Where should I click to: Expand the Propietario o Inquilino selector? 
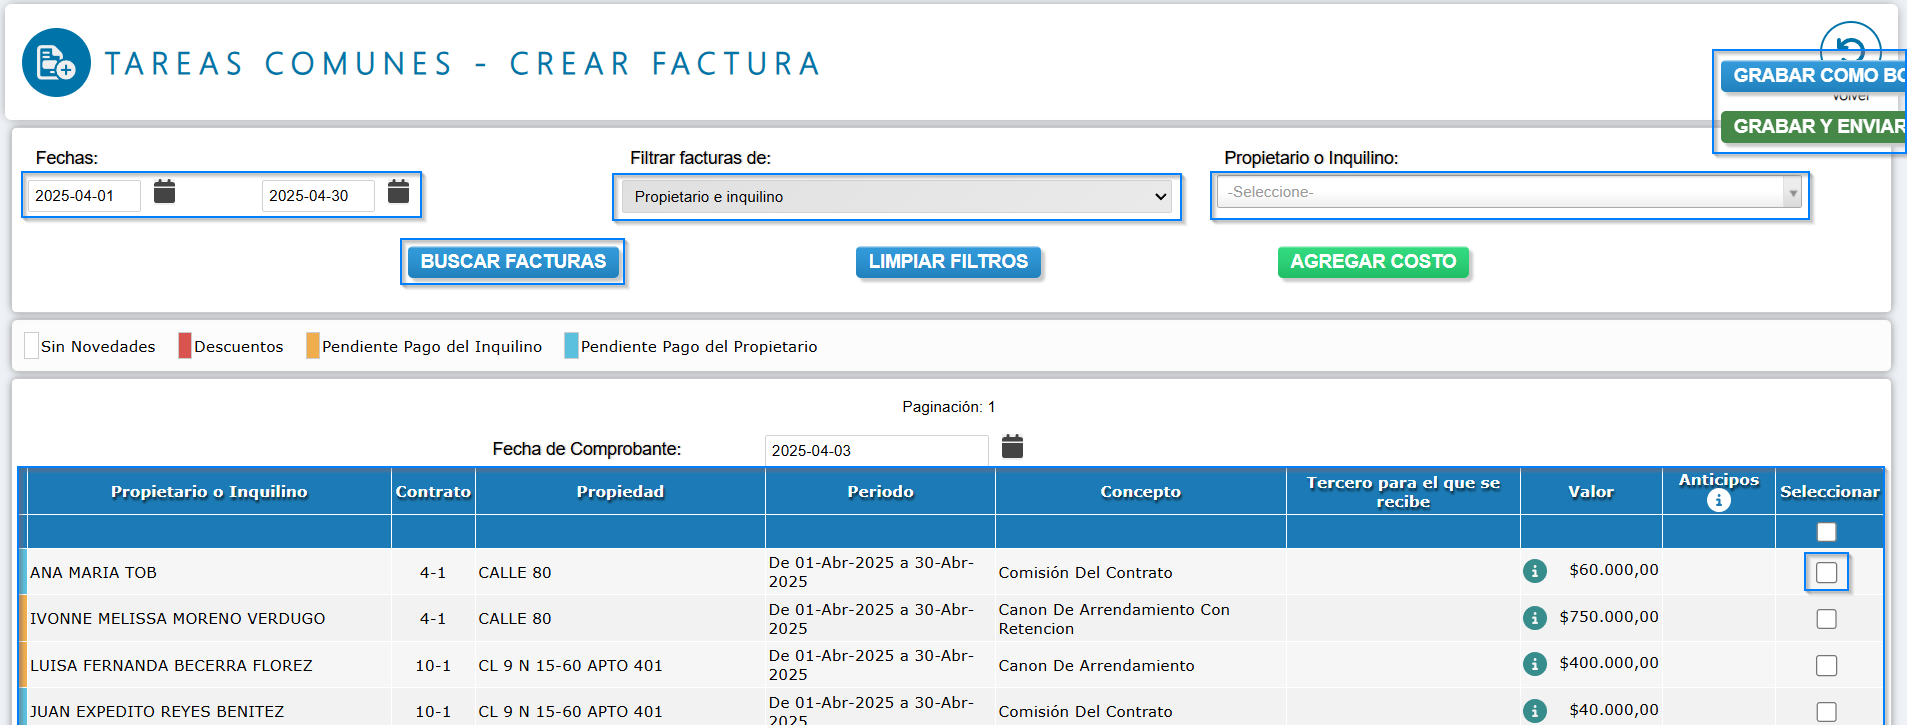click(1508, 192)
